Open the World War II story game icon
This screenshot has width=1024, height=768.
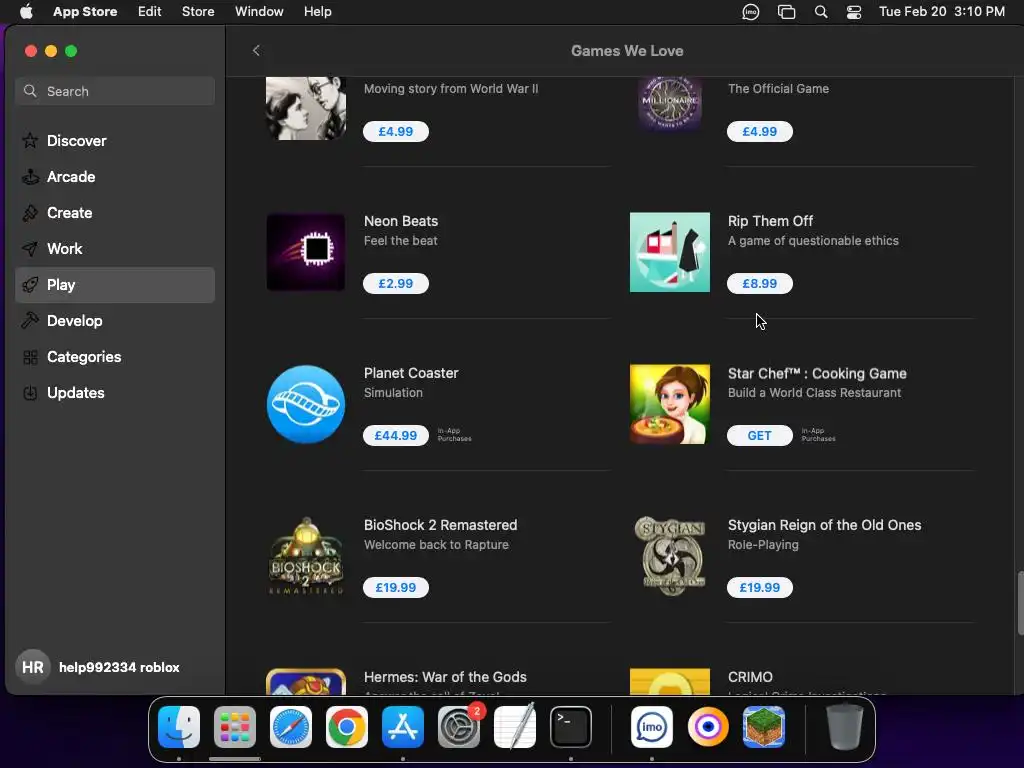coord(306,108)
